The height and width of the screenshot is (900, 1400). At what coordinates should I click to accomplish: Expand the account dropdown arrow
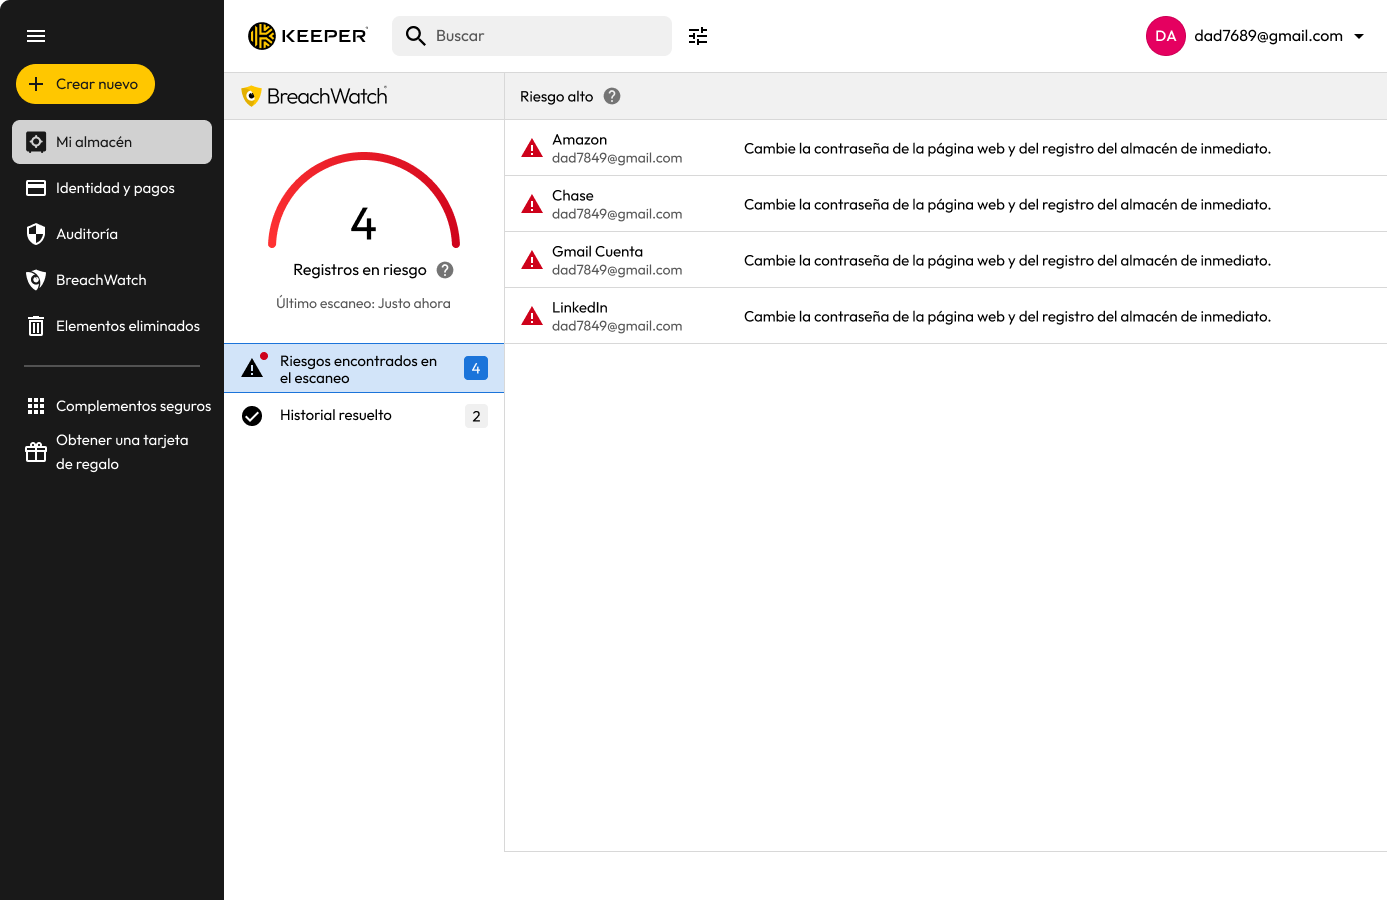click(x=1359, y=36)
